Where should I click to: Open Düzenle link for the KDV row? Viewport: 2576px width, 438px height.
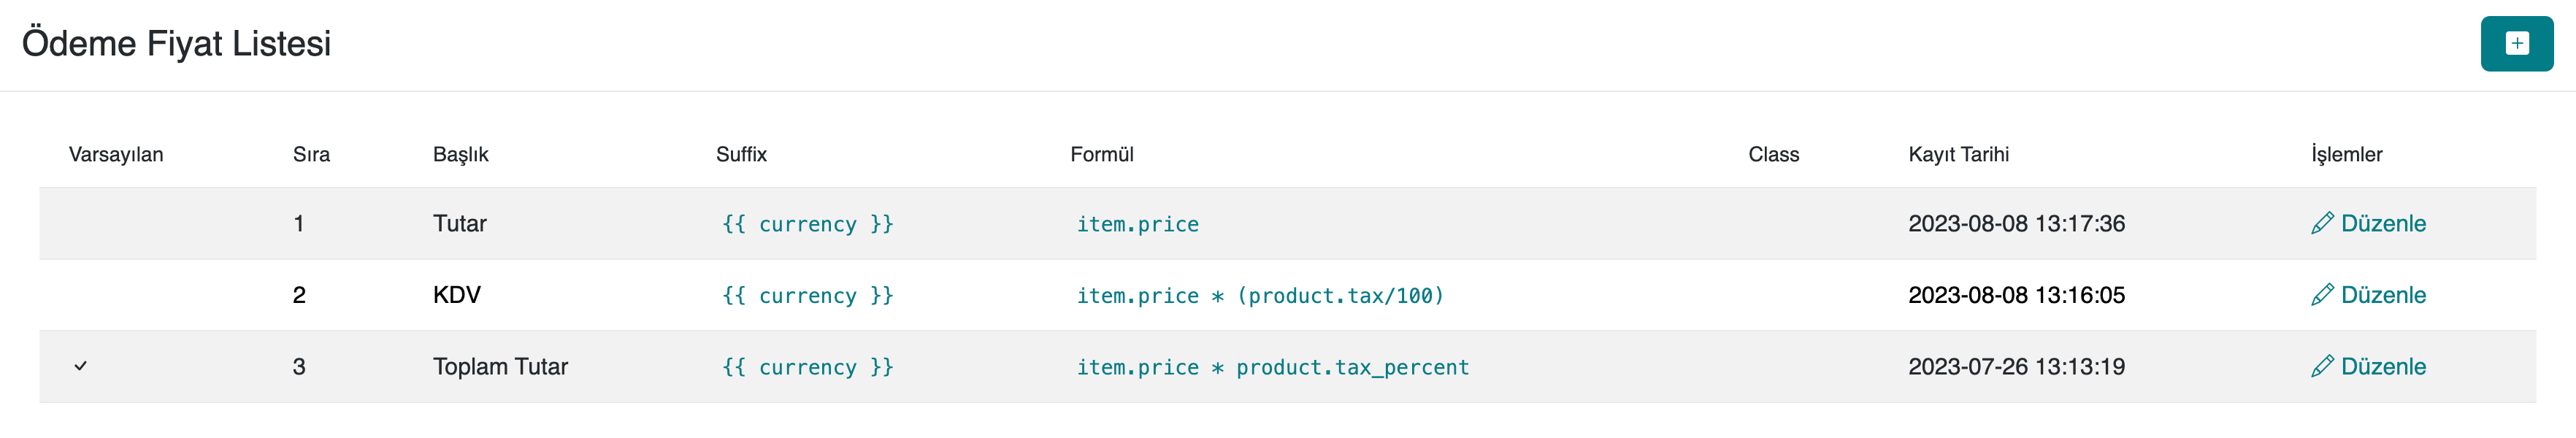point(2383,295)
